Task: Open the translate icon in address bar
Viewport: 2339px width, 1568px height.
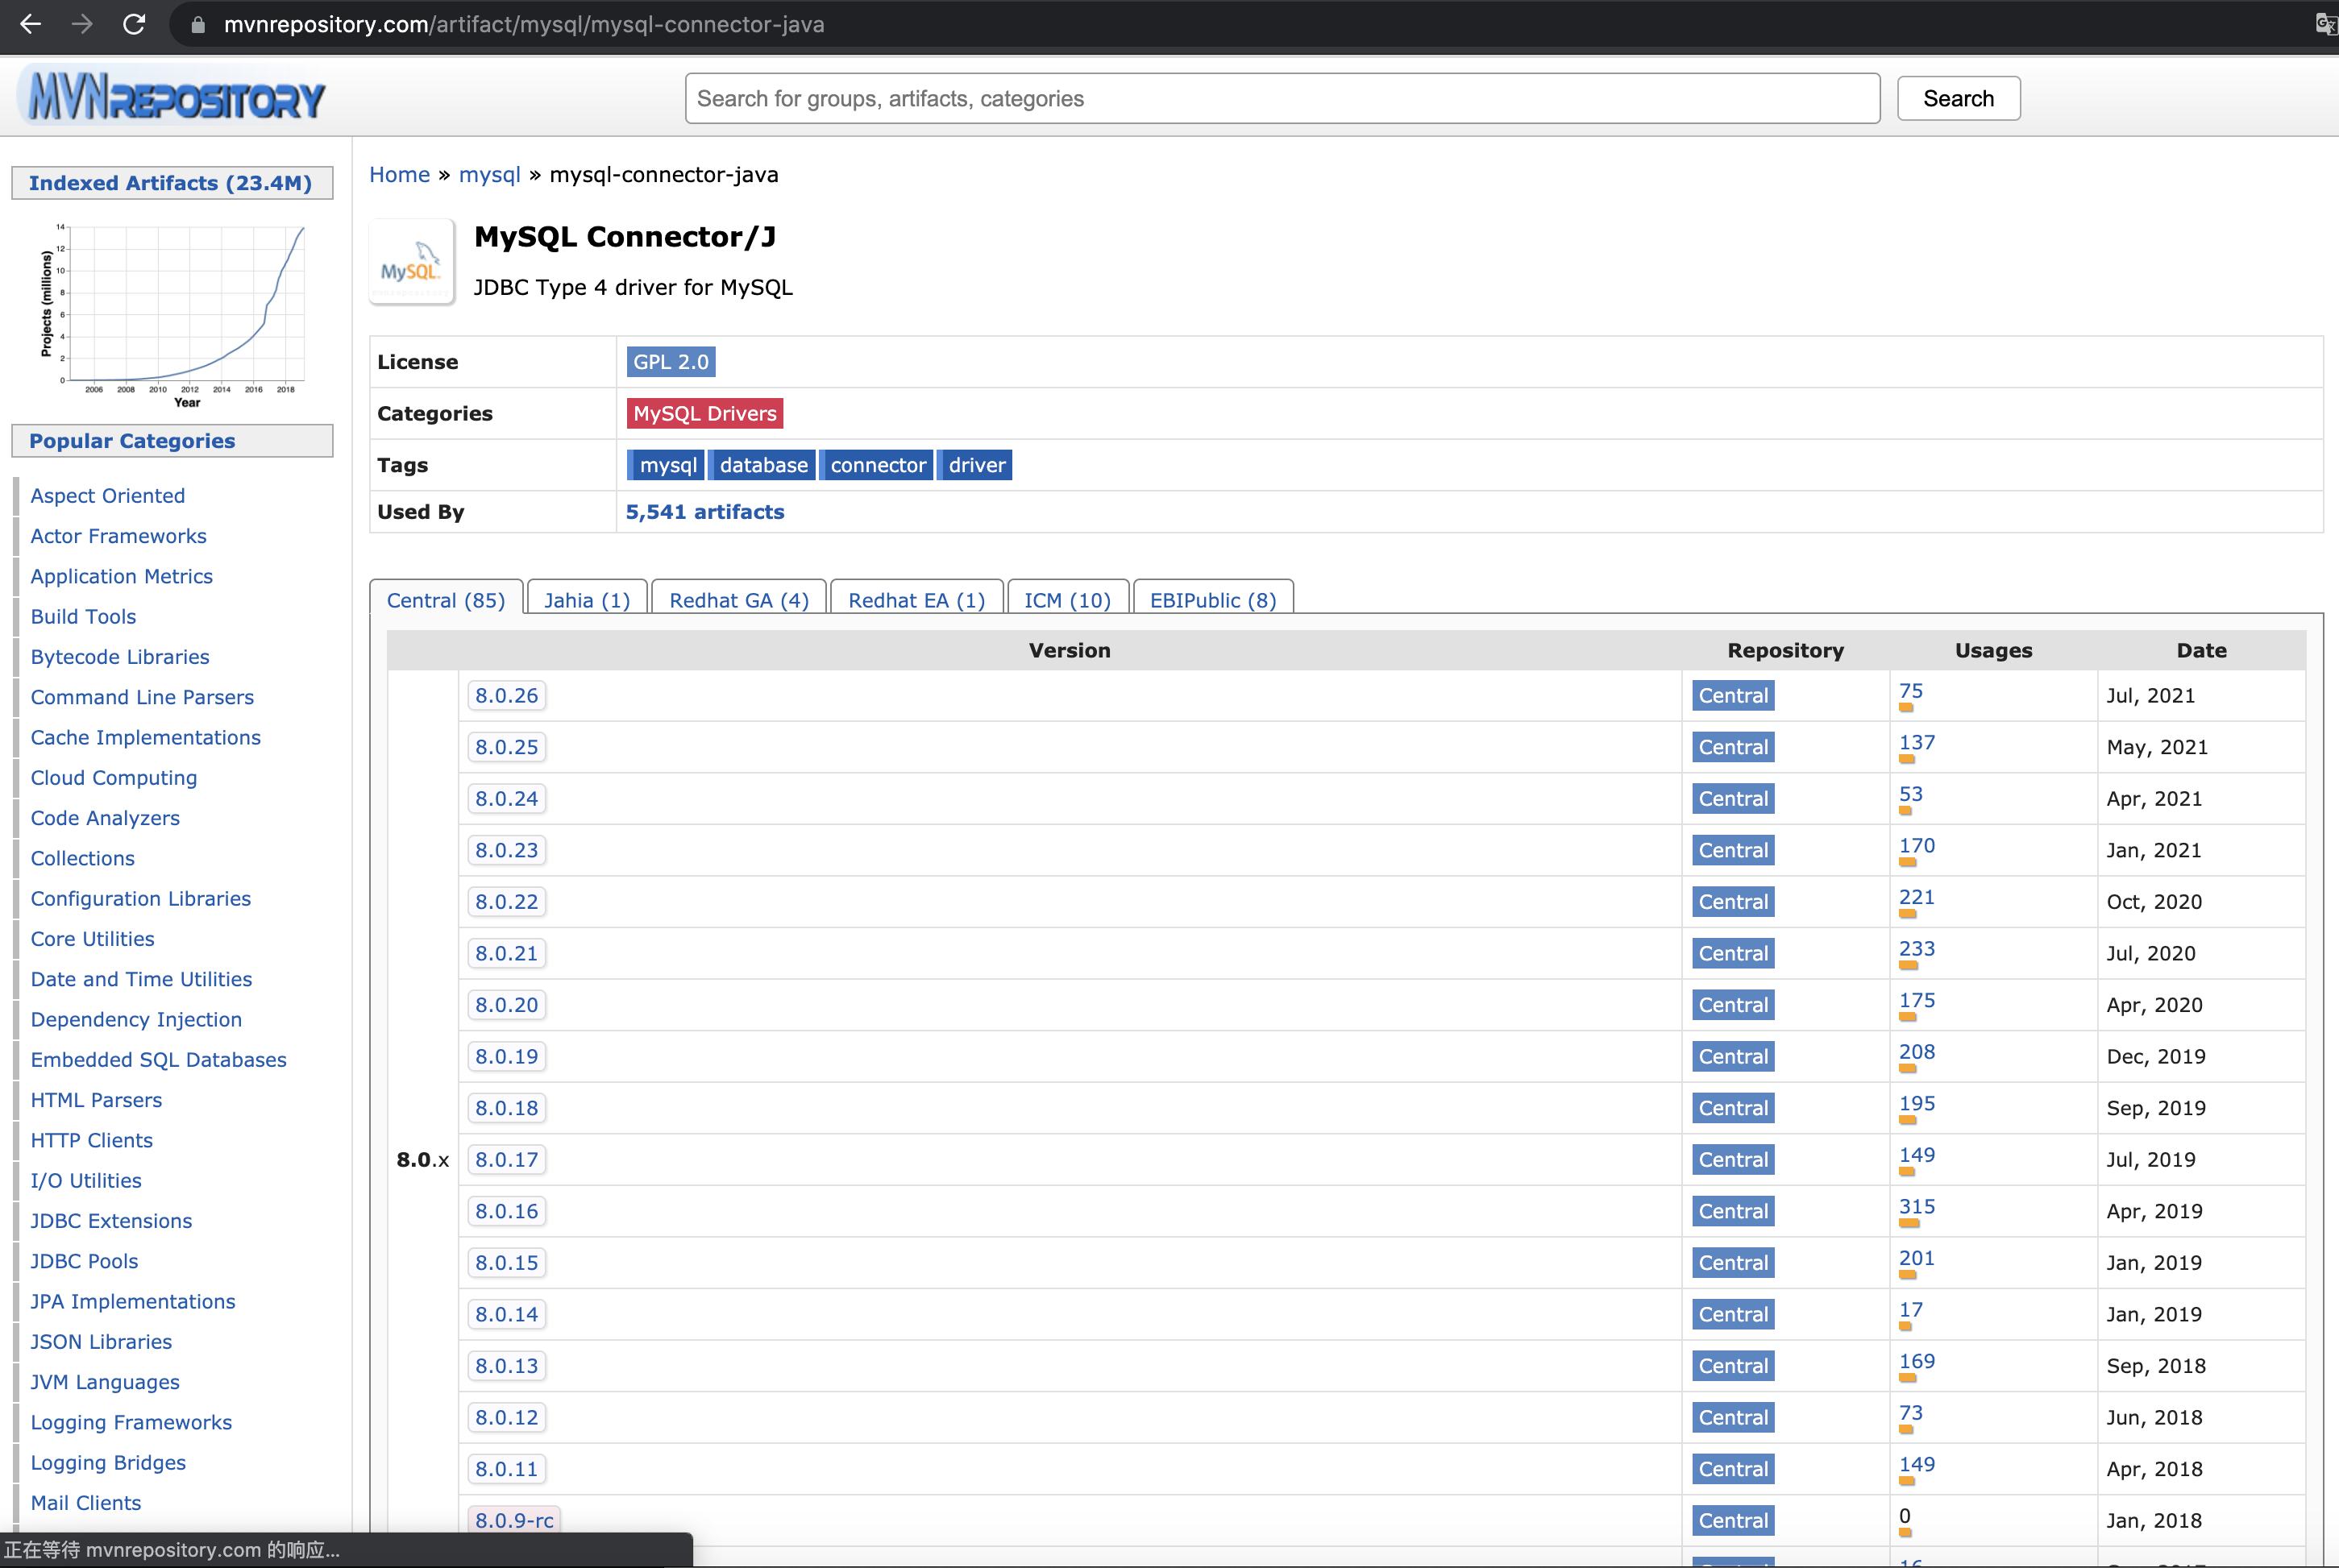Action: 2327,24
